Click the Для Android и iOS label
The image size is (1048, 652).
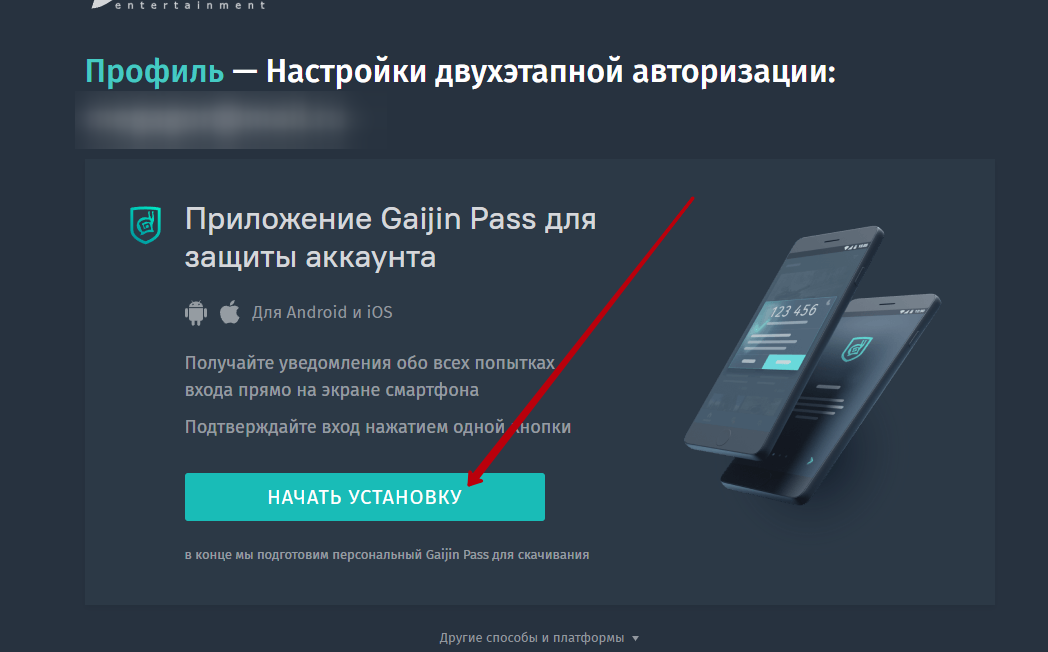(322, 312)
